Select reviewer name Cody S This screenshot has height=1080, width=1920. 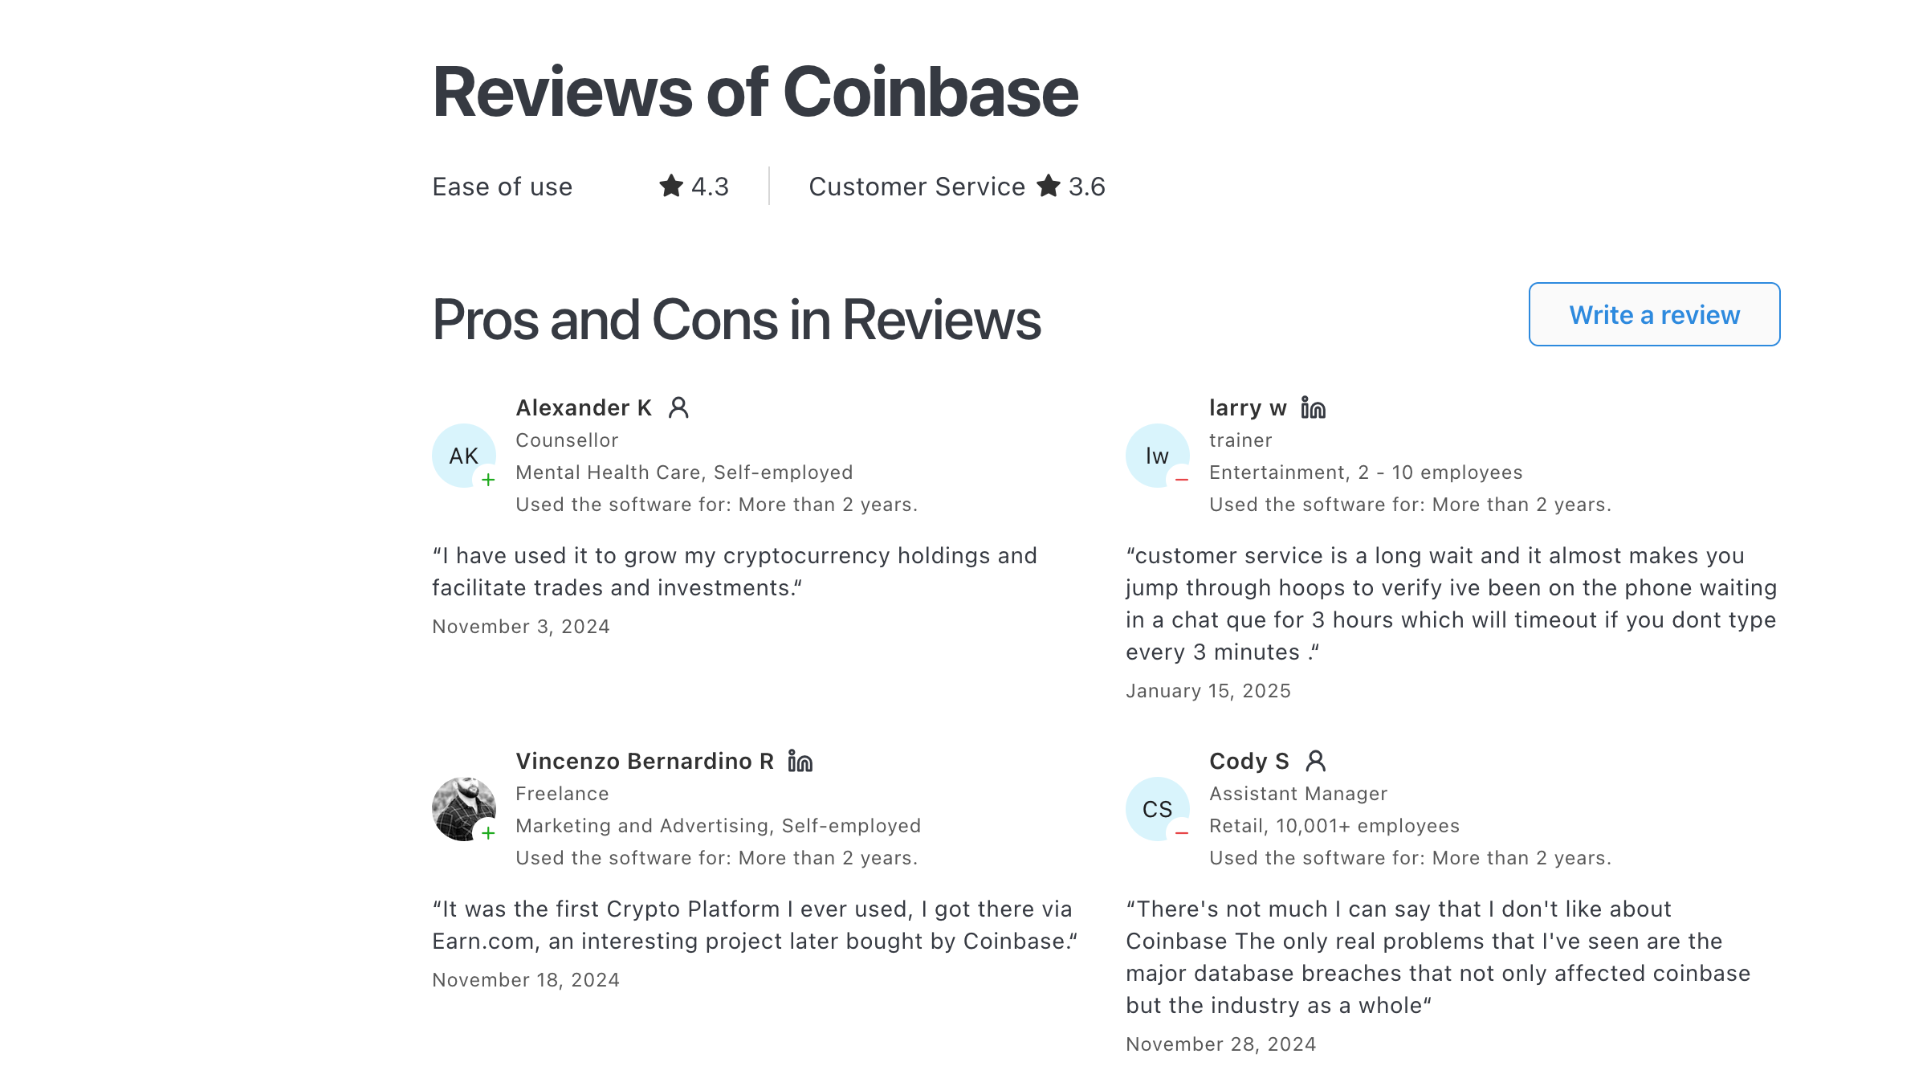coord(1249,761)
